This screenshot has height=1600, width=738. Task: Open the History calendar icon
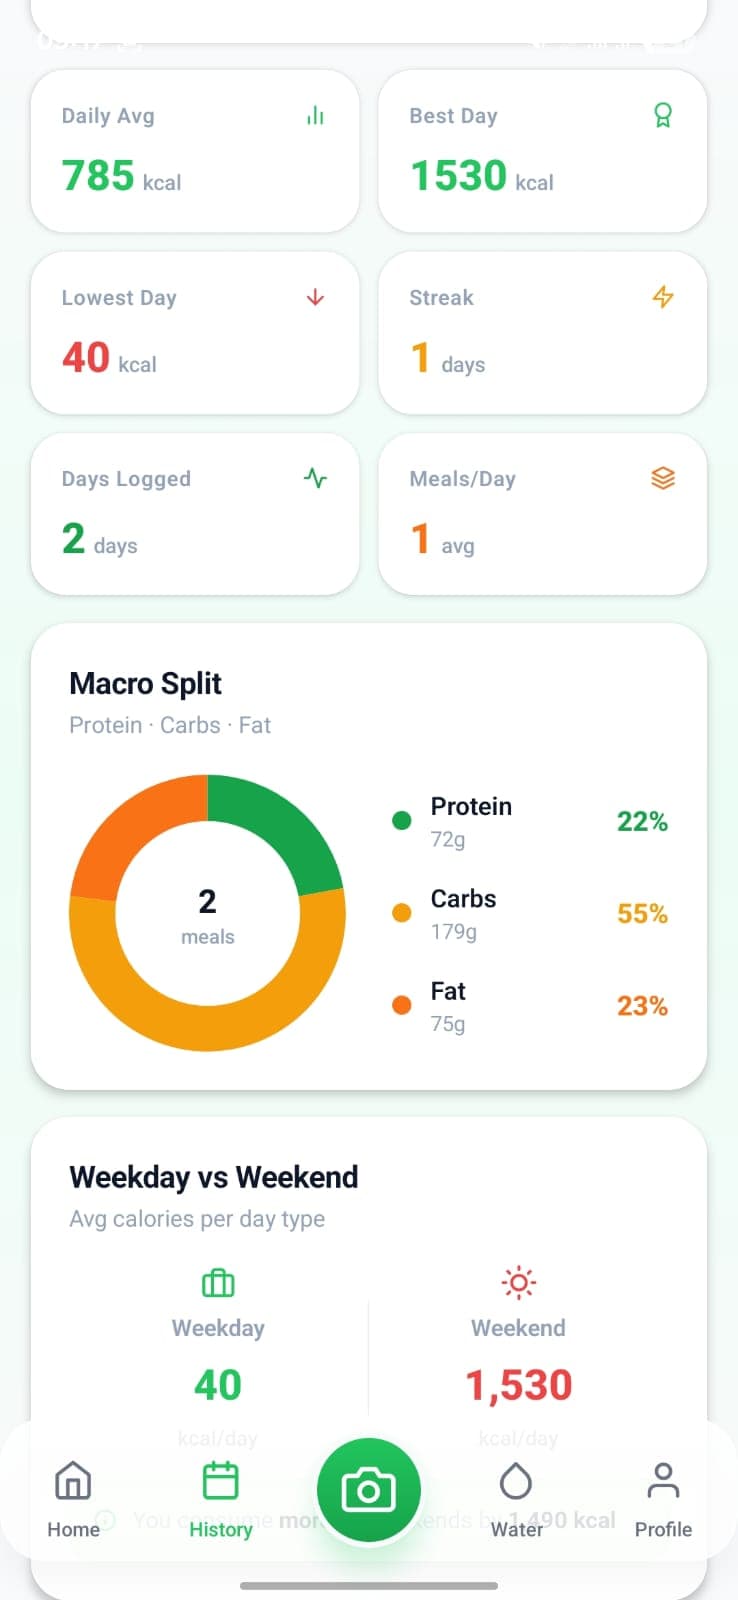click(x=220, y=1481)
